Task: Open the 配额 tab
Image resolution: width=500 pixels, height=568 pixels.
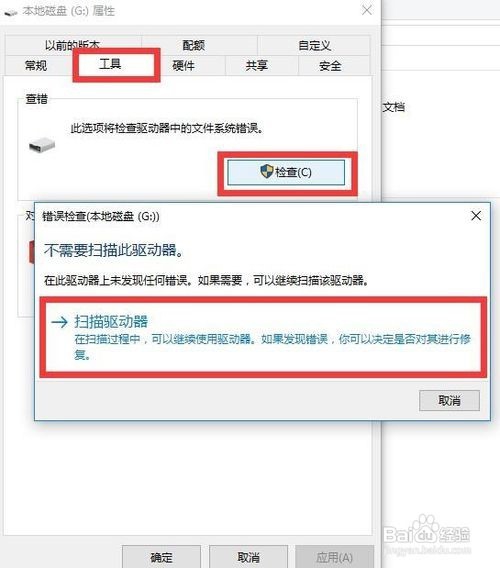Action: 193,45
